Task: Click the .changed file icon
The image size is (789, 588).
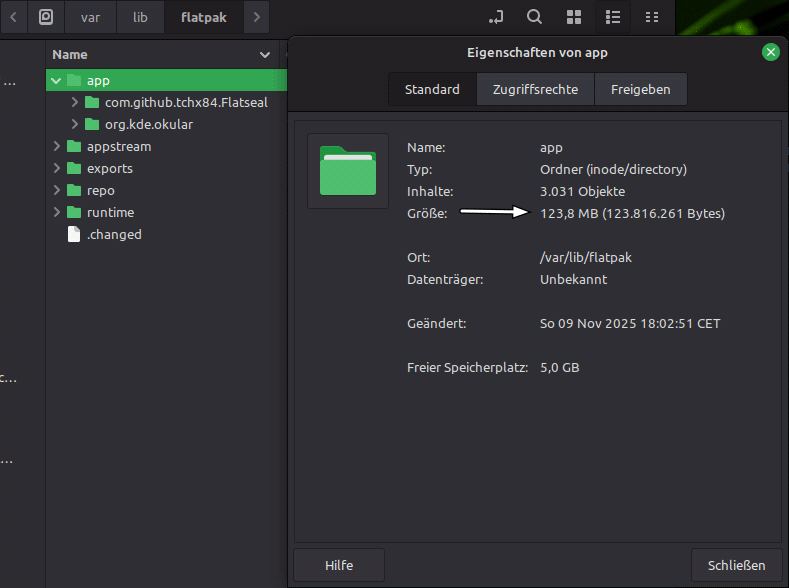Action: coord(74,234)
